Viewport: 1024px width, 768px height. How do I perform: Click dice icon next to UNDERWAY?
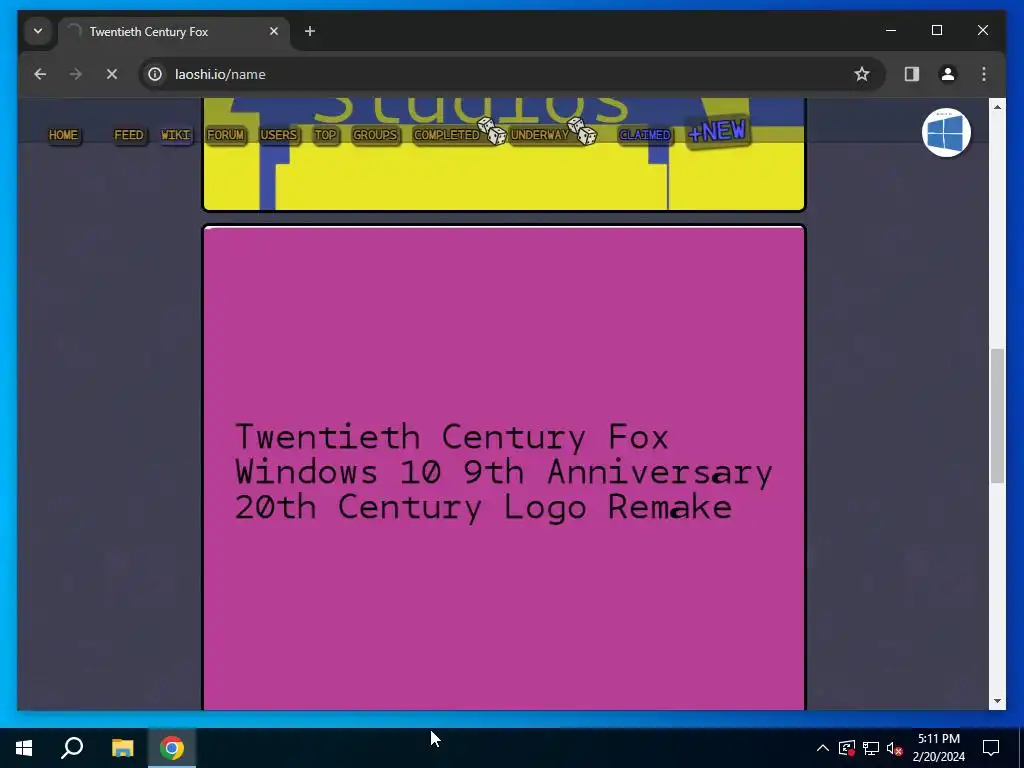pos(583,131)
